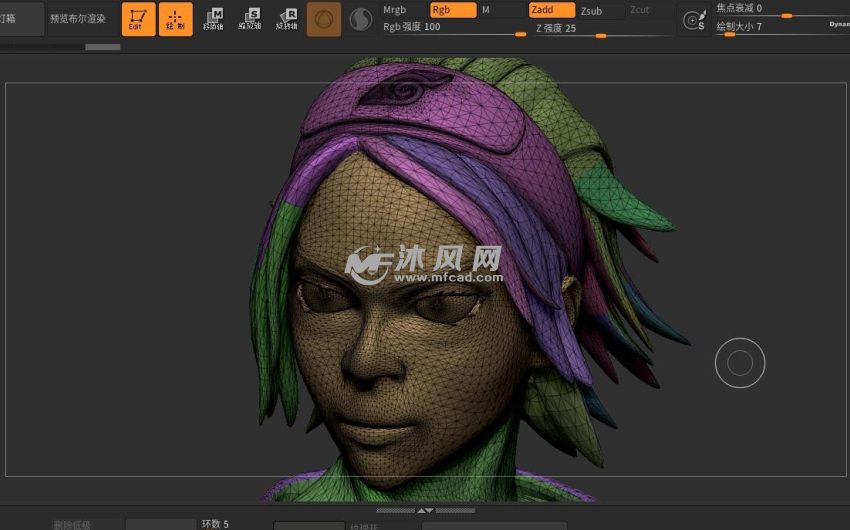This screenshot has height=530, width=850.
Task: Click the leaf symbol on the purple headband
Action: 405,88
